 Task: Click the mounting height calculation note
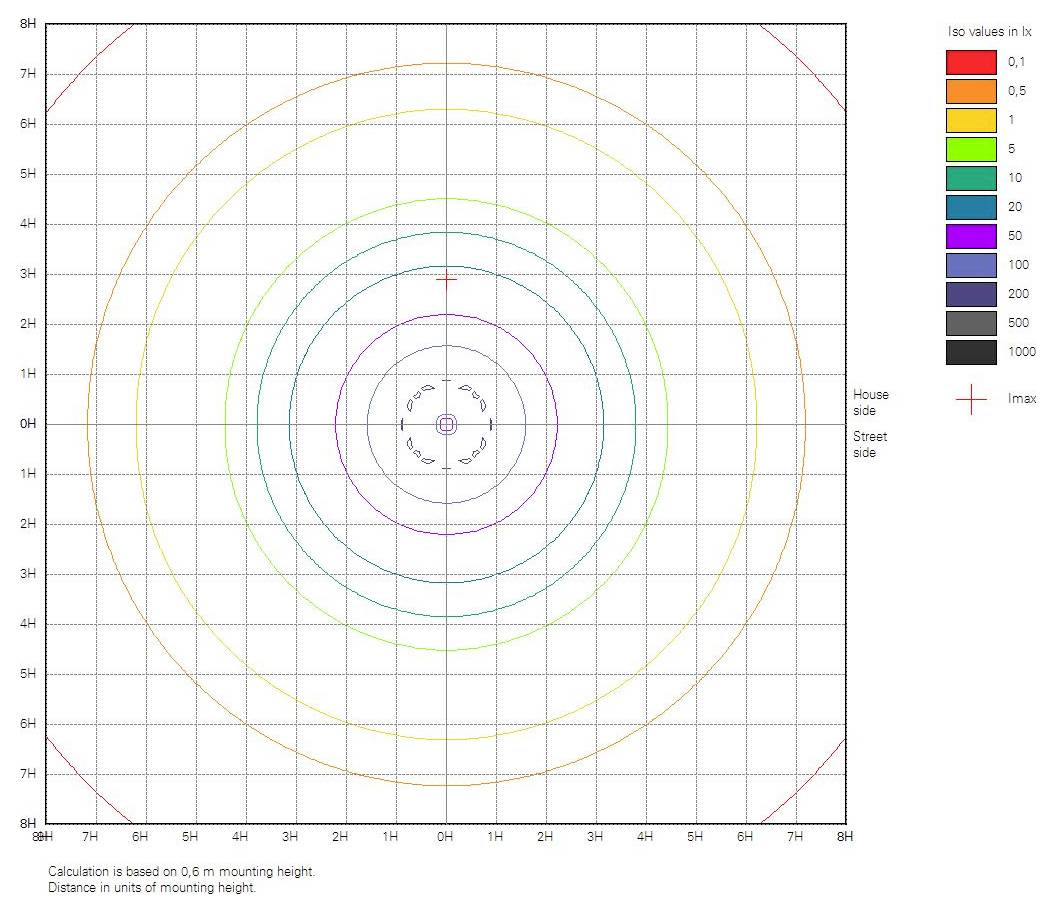(181, 872)
